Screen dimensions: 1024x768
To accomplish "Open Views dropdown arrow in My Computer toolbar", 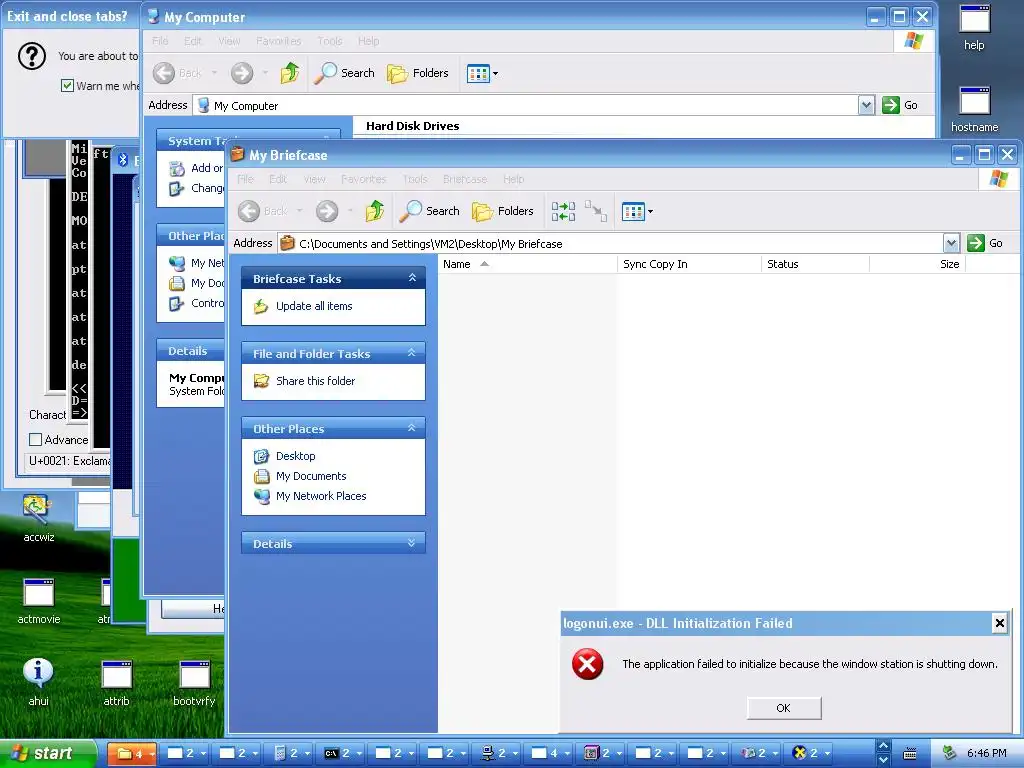I will (495, 73).
